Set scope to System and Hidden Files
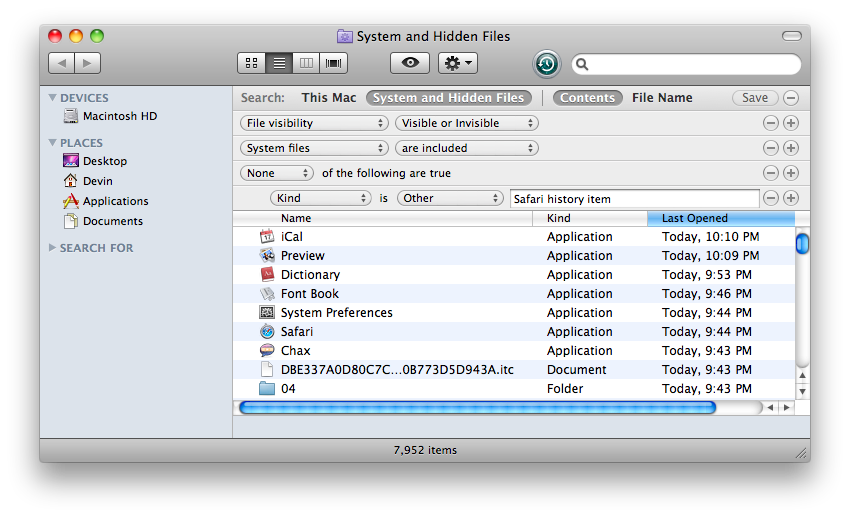This screenshot has height=517, width=850. point(448,98)
